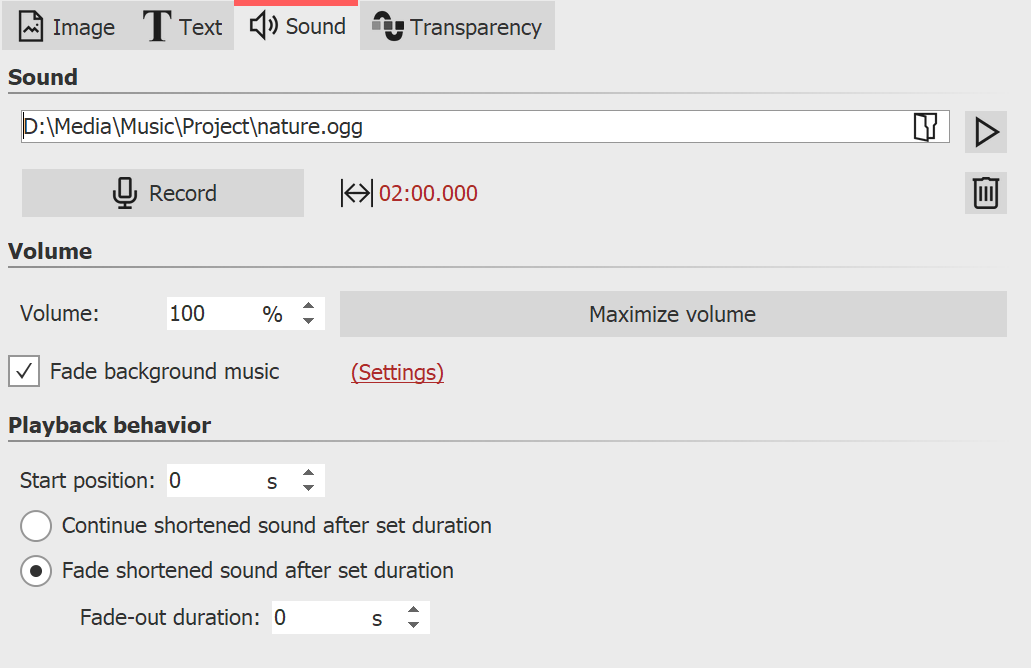This screenshot has width=1031, height=668.
Task: Switch to the Text tab
Action: point(183,26)
